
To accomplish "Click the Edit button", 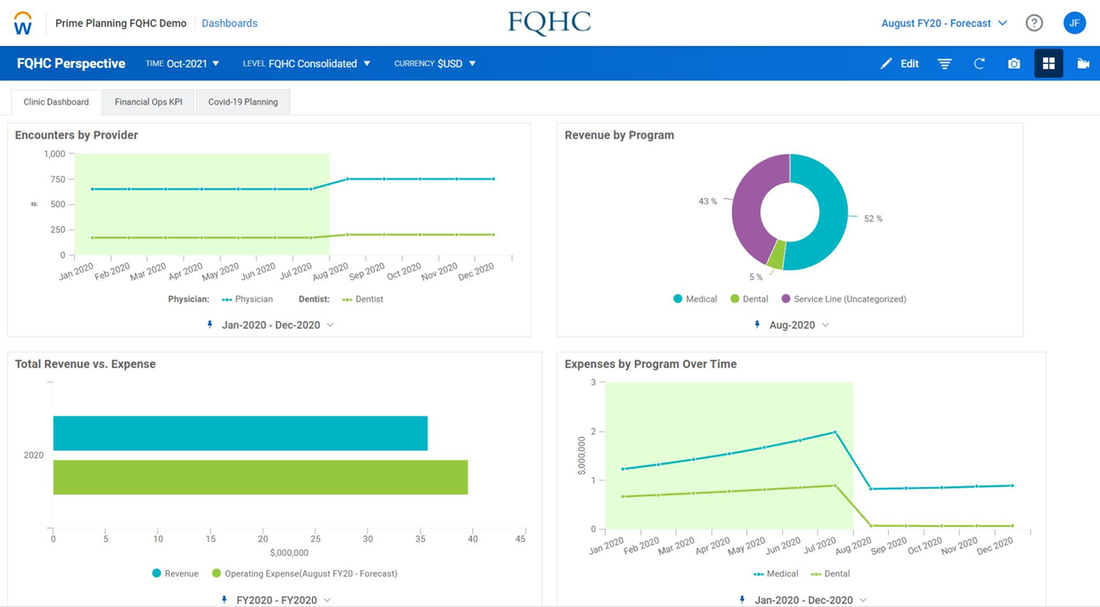I will (x=900, y=64).
